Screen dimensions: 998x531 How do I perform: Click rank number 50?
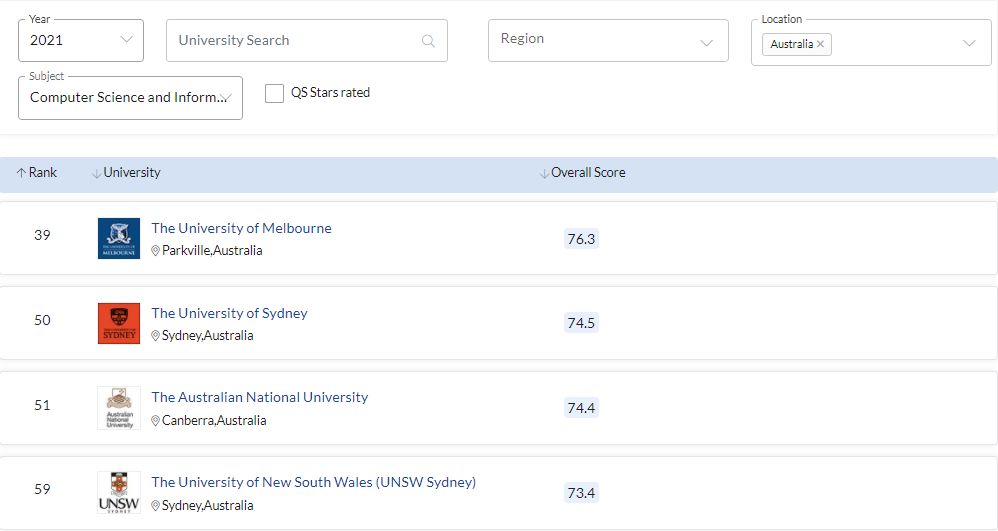point(42,320)
